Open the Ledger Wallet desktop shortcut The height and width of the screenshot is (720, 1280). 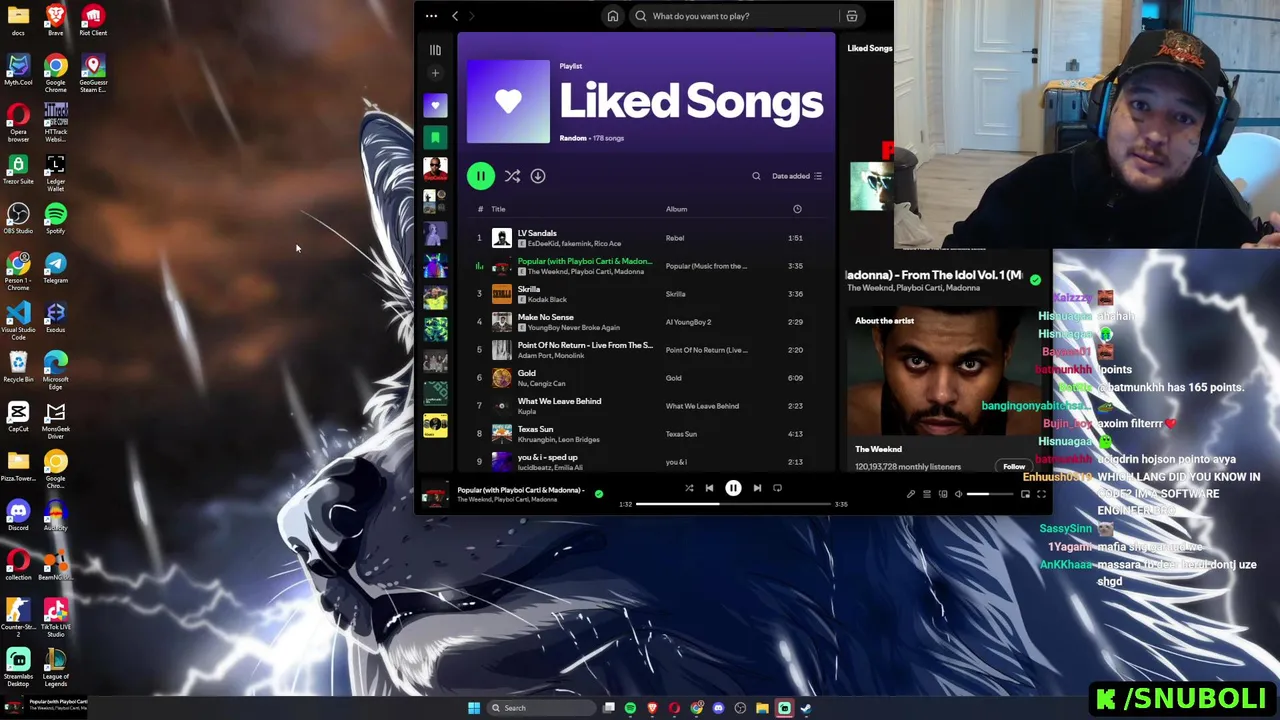click(55, 172)
